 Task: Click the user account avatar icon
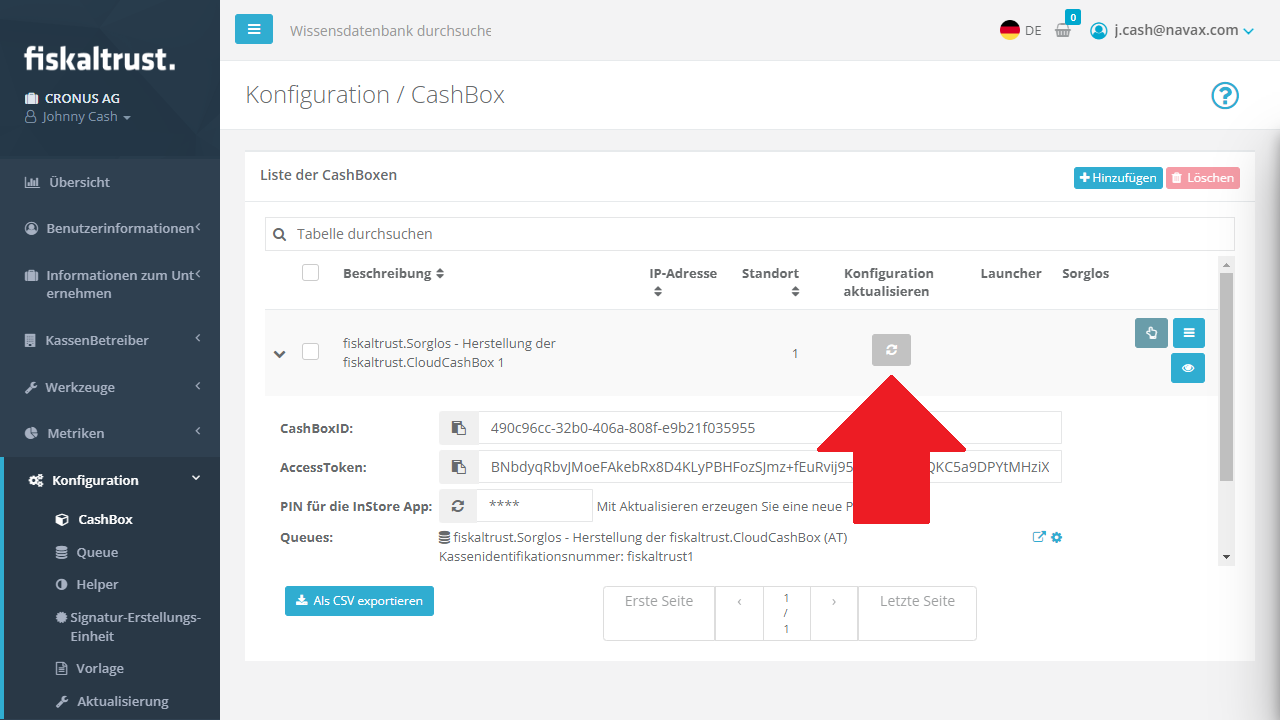[1099, 31]
